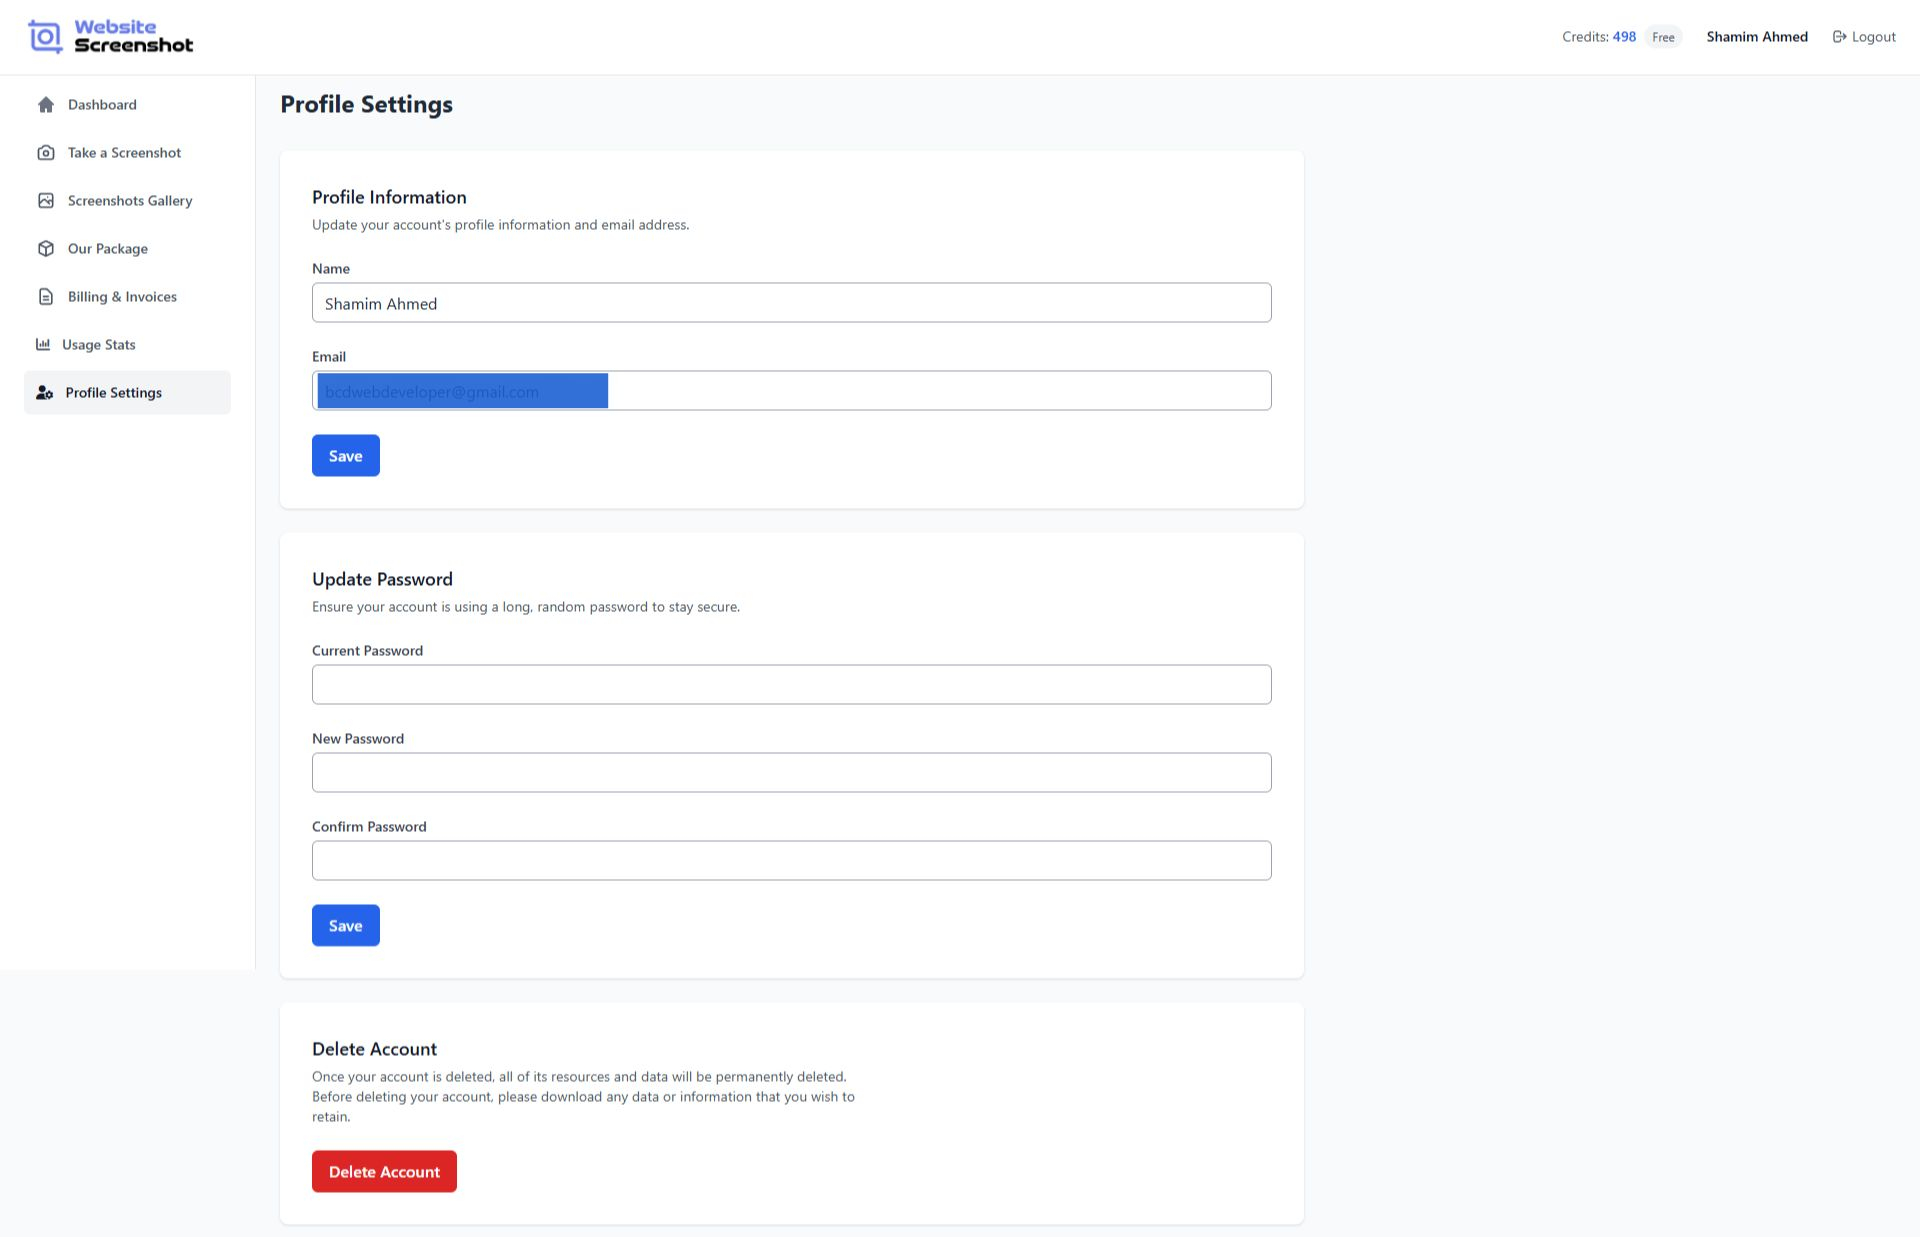1920x1237 pixels.
Task: Click the Current Password field
Action: coord(791,684)
